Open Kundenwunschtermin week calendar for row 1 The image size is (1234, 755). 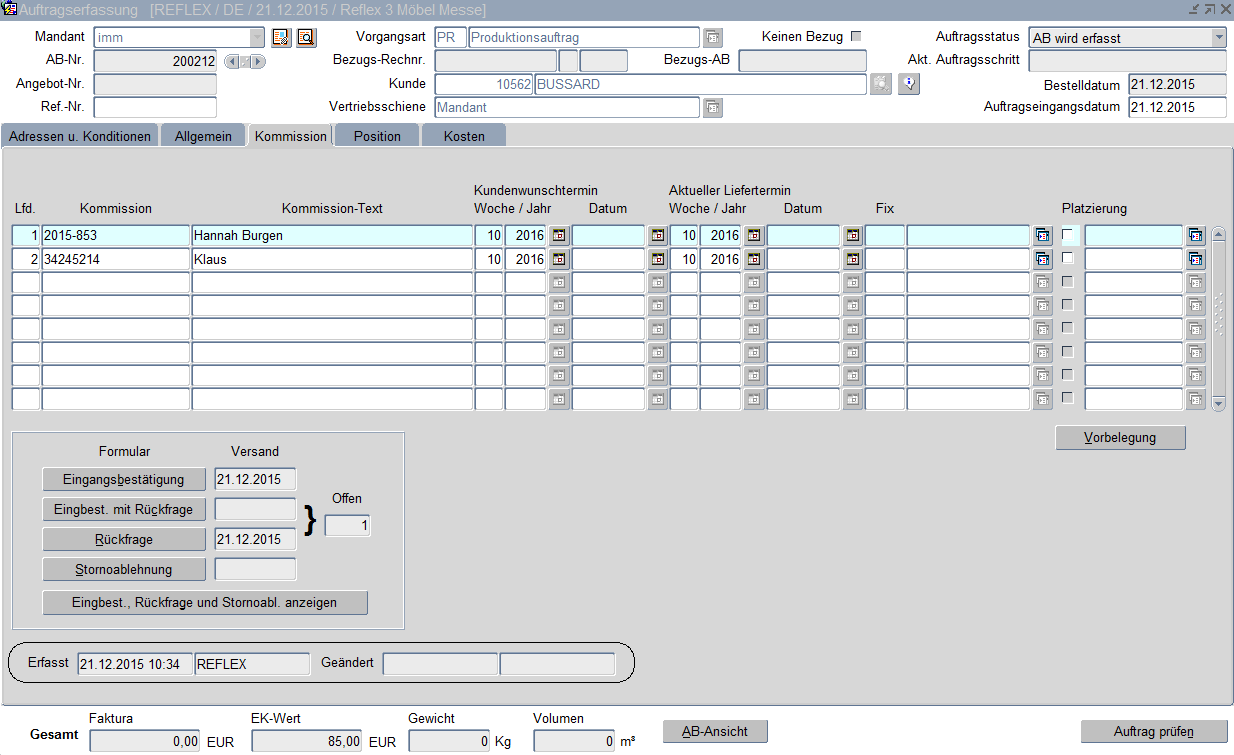click(x=559, y=235)
